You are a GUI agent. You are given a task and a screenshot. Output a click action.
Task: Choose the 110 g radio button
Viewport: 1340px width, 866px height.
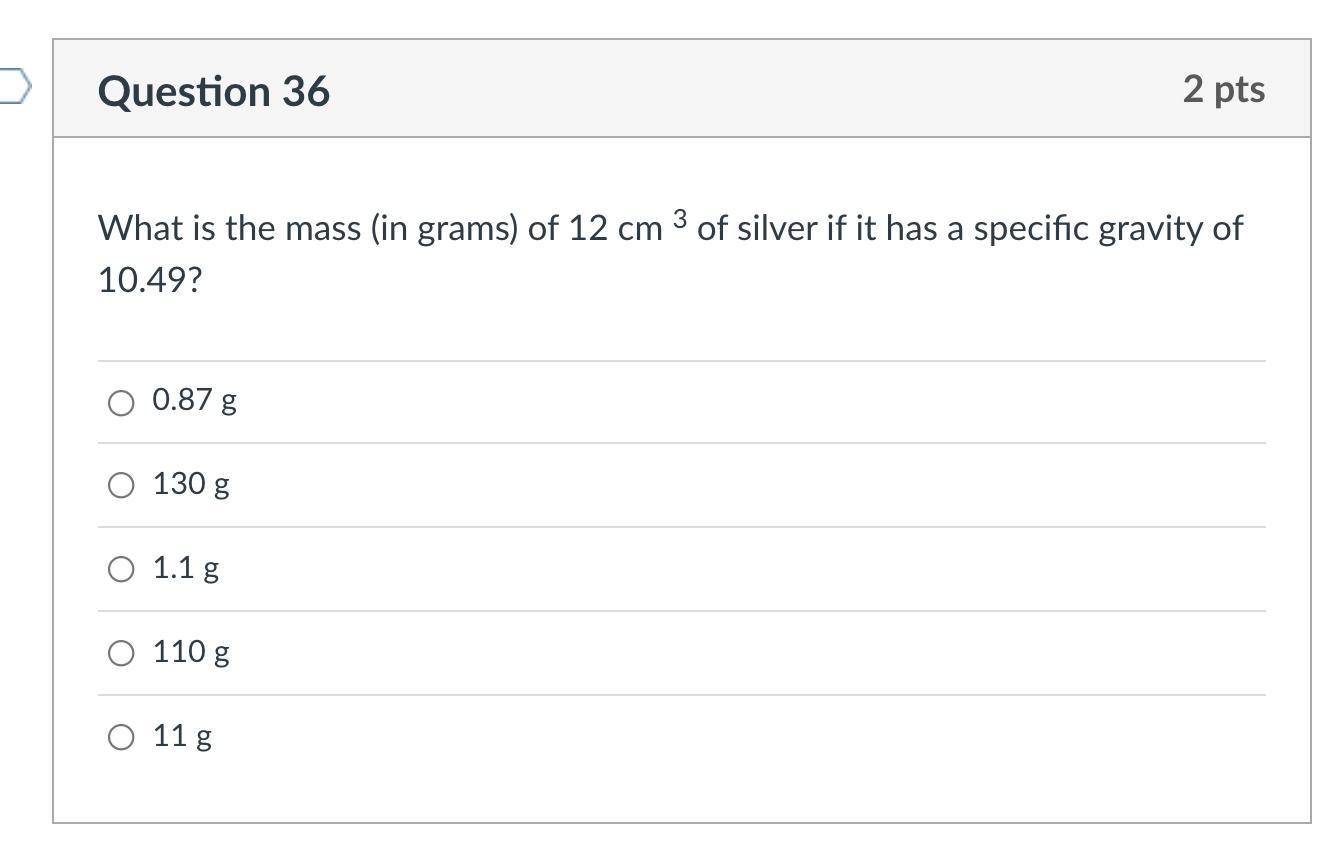click(122, 653)
